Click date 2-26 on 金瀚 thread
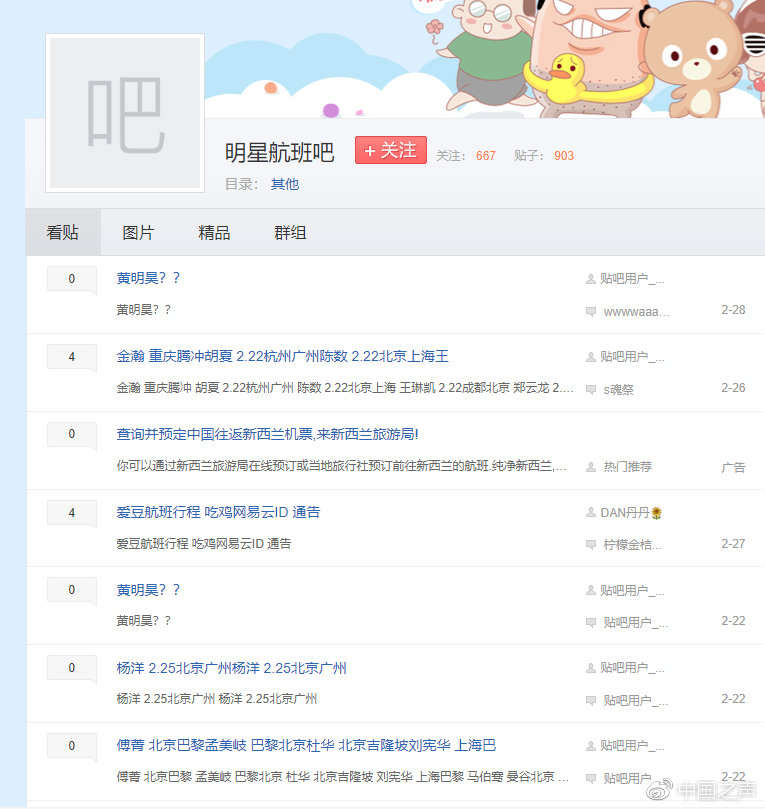 (733, 388)
